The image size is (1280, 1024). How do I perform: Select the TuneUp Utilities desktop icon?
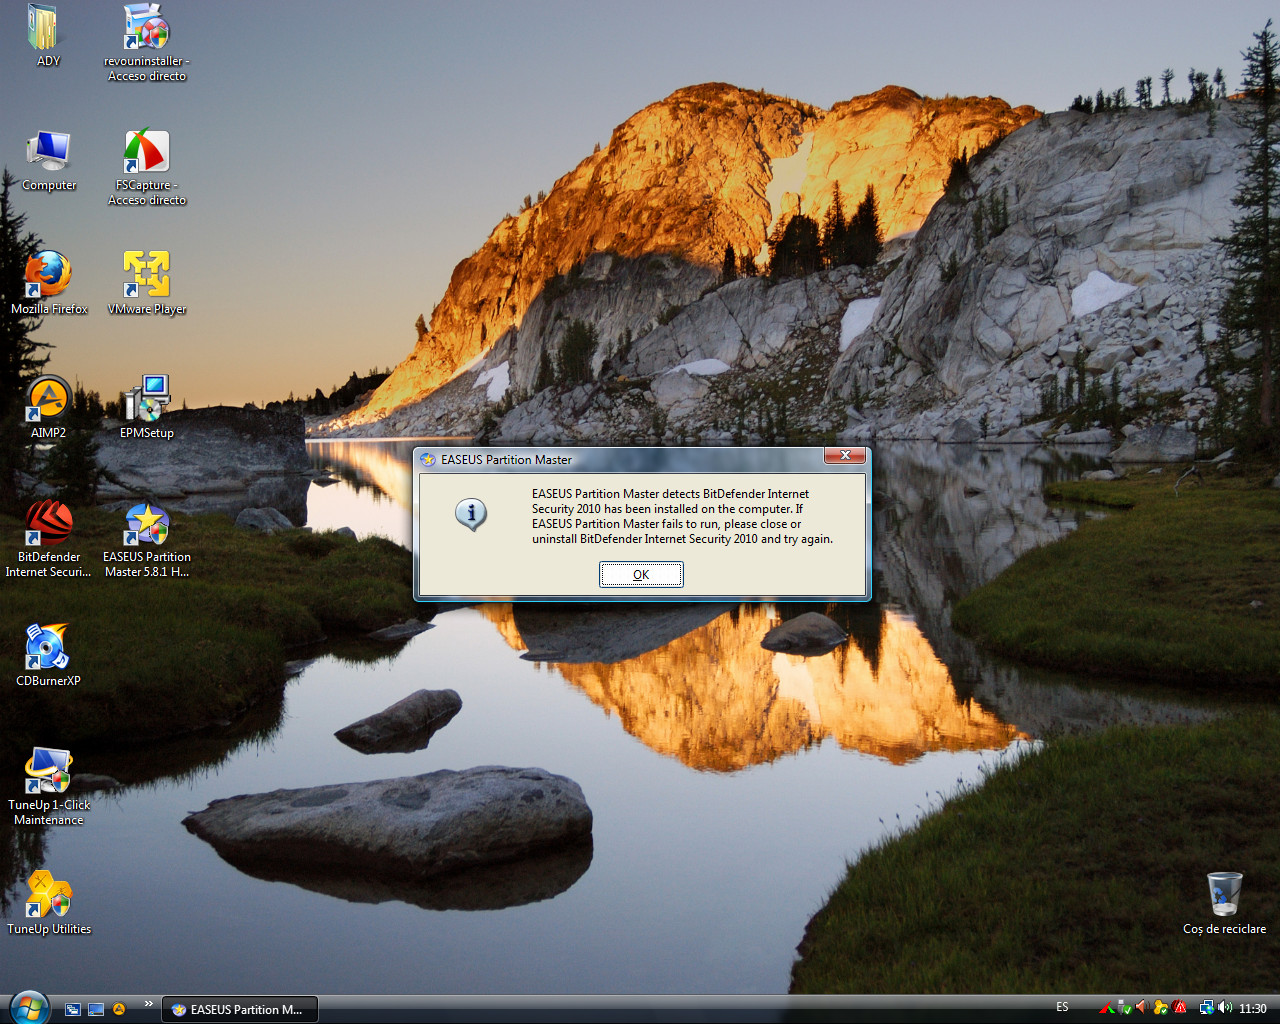(49, 902)
